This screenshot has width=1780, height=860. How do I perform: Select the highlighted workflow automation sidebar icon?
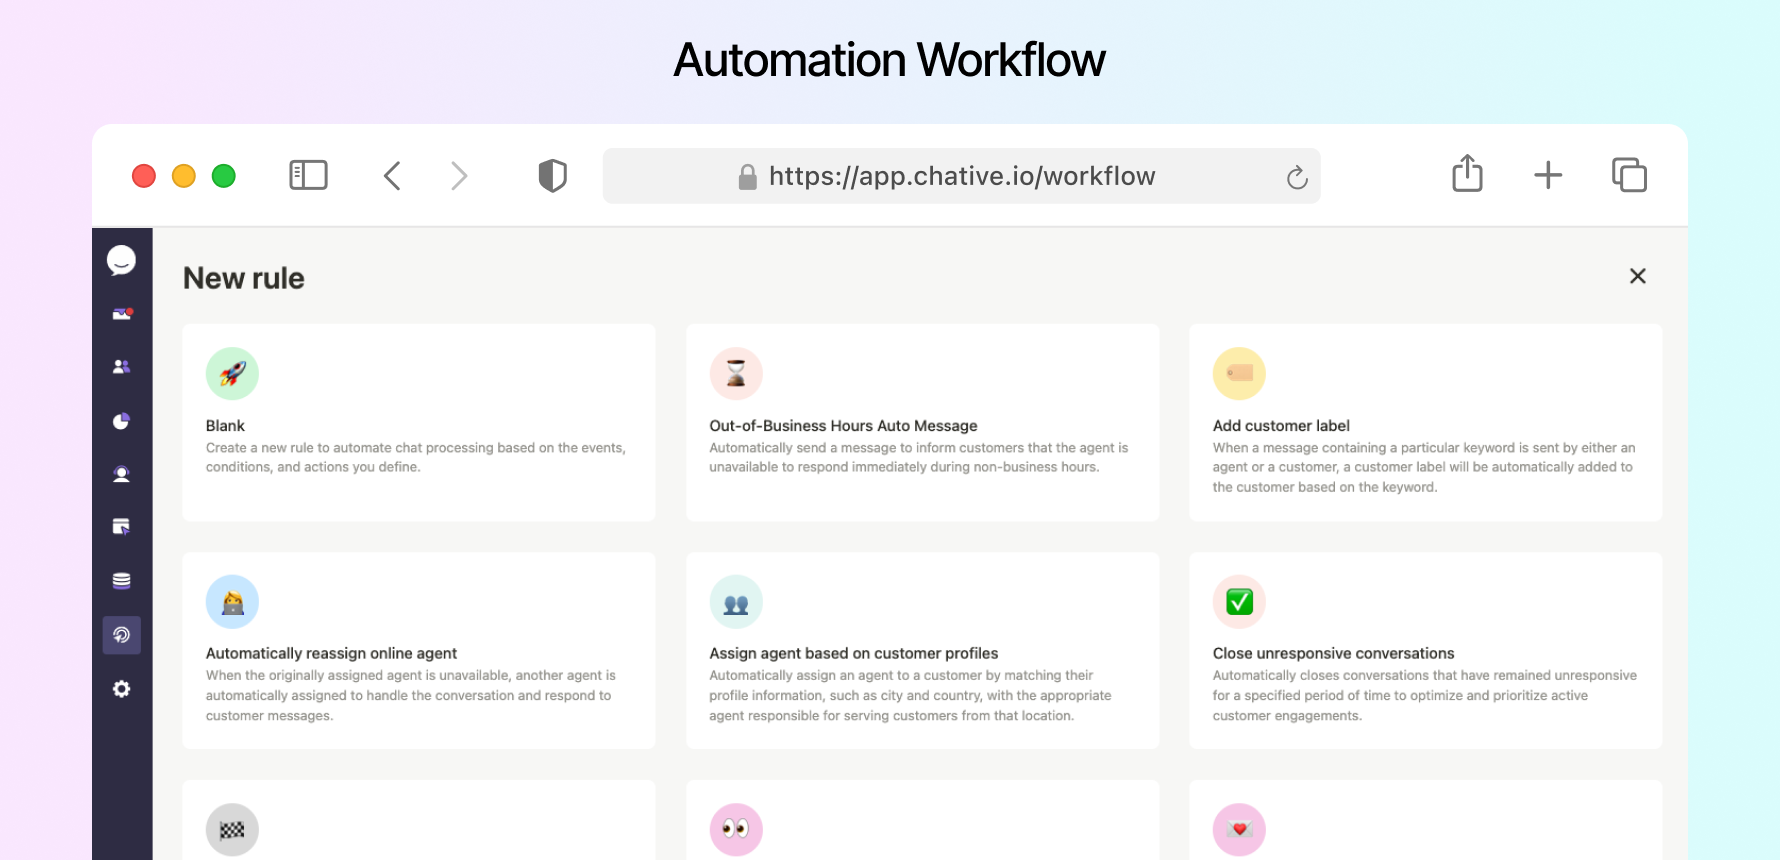pos(121,635)
